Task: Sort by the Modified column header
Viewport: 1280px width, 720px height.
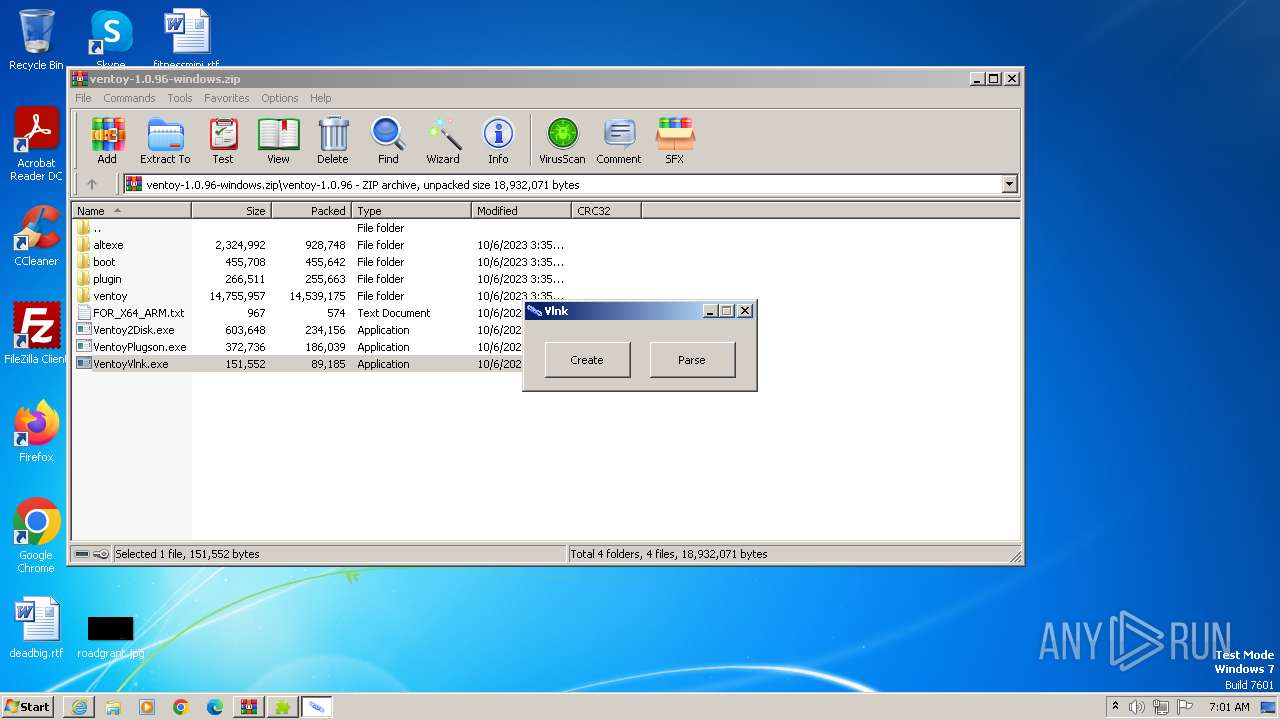Action: (x=521, y=210)
